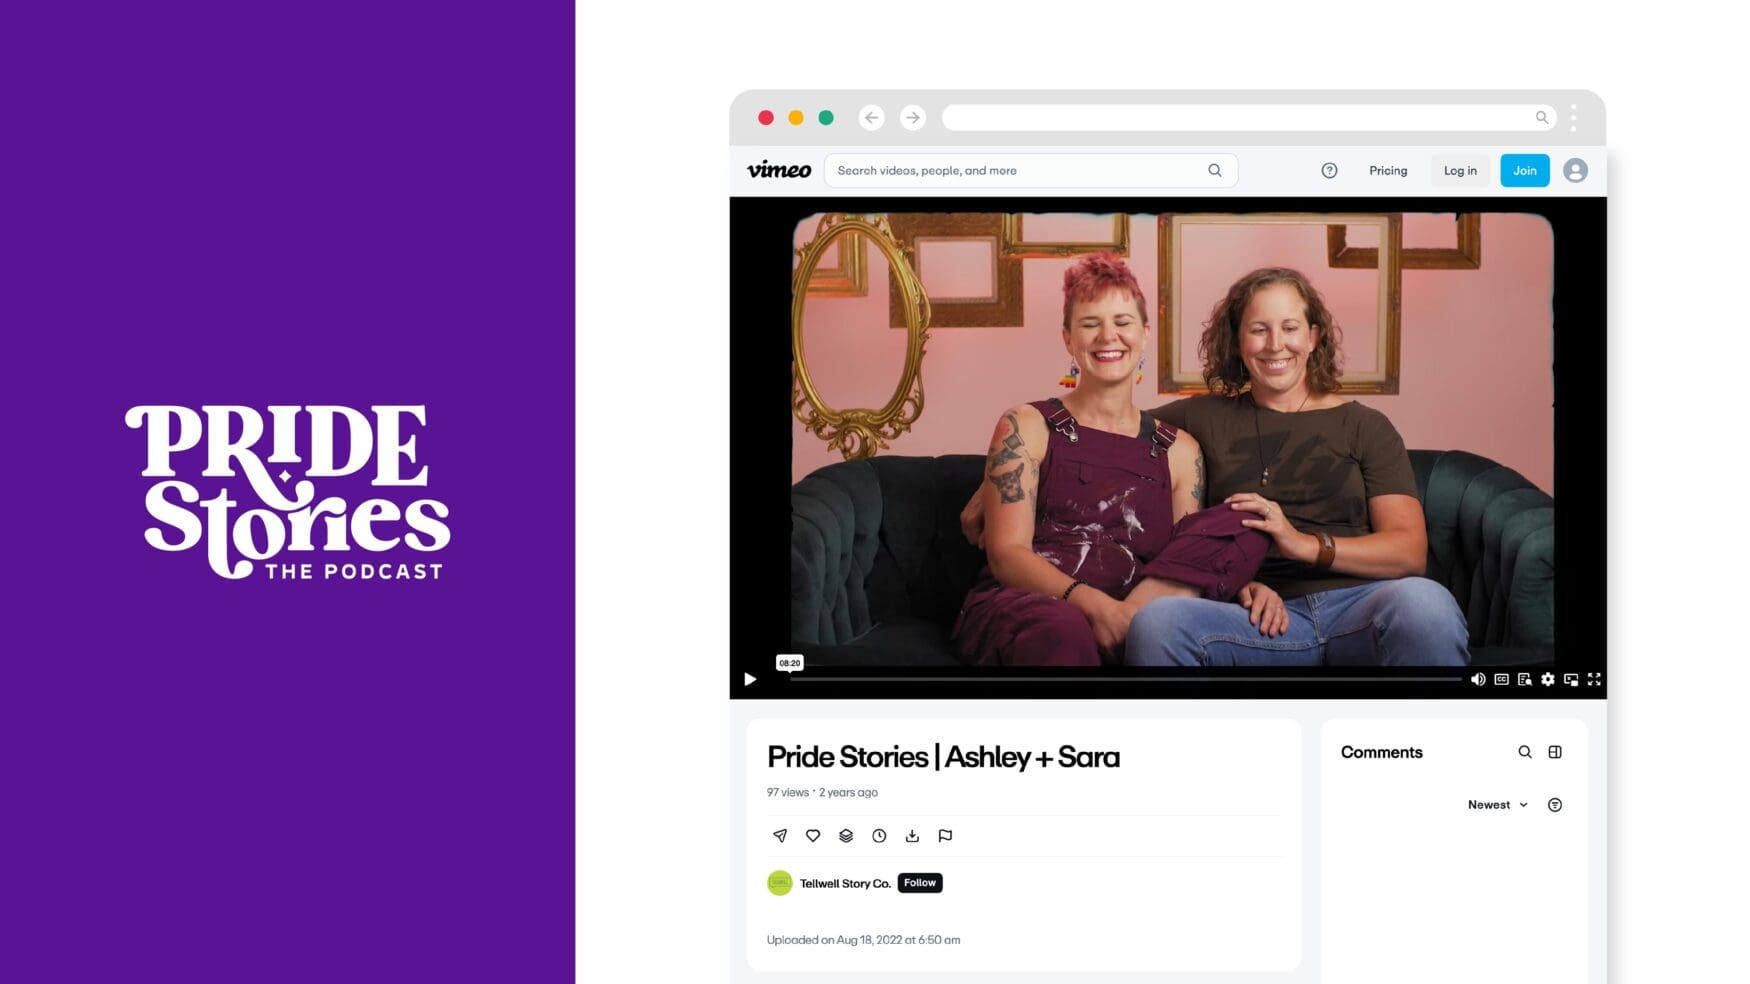Image resolution: width=1750 pixels, height=984 pixels.
Task: Enter fullscreen mode in player
Action: tap(1594, 679)
